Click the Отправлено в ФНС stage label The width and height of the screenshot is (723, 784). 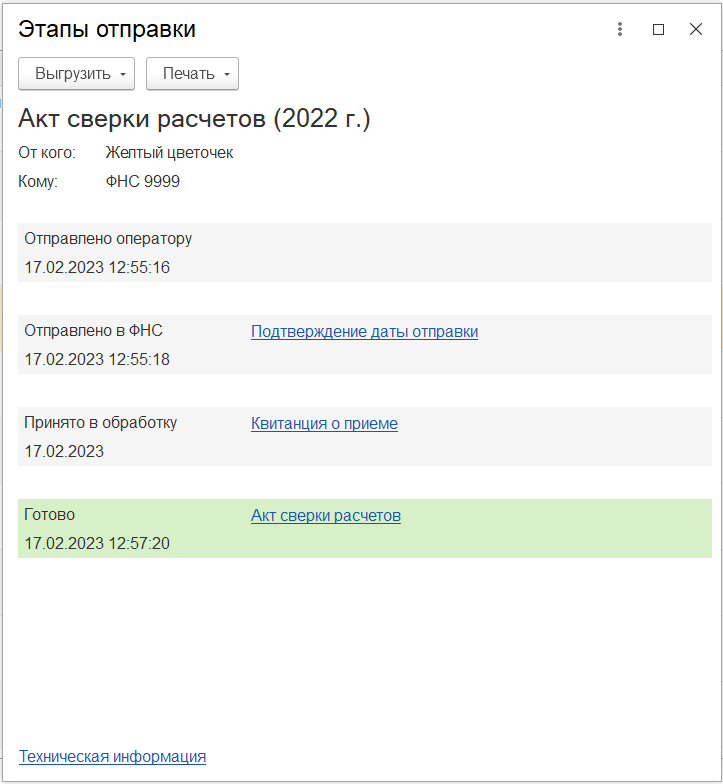(x=93, y=331)
